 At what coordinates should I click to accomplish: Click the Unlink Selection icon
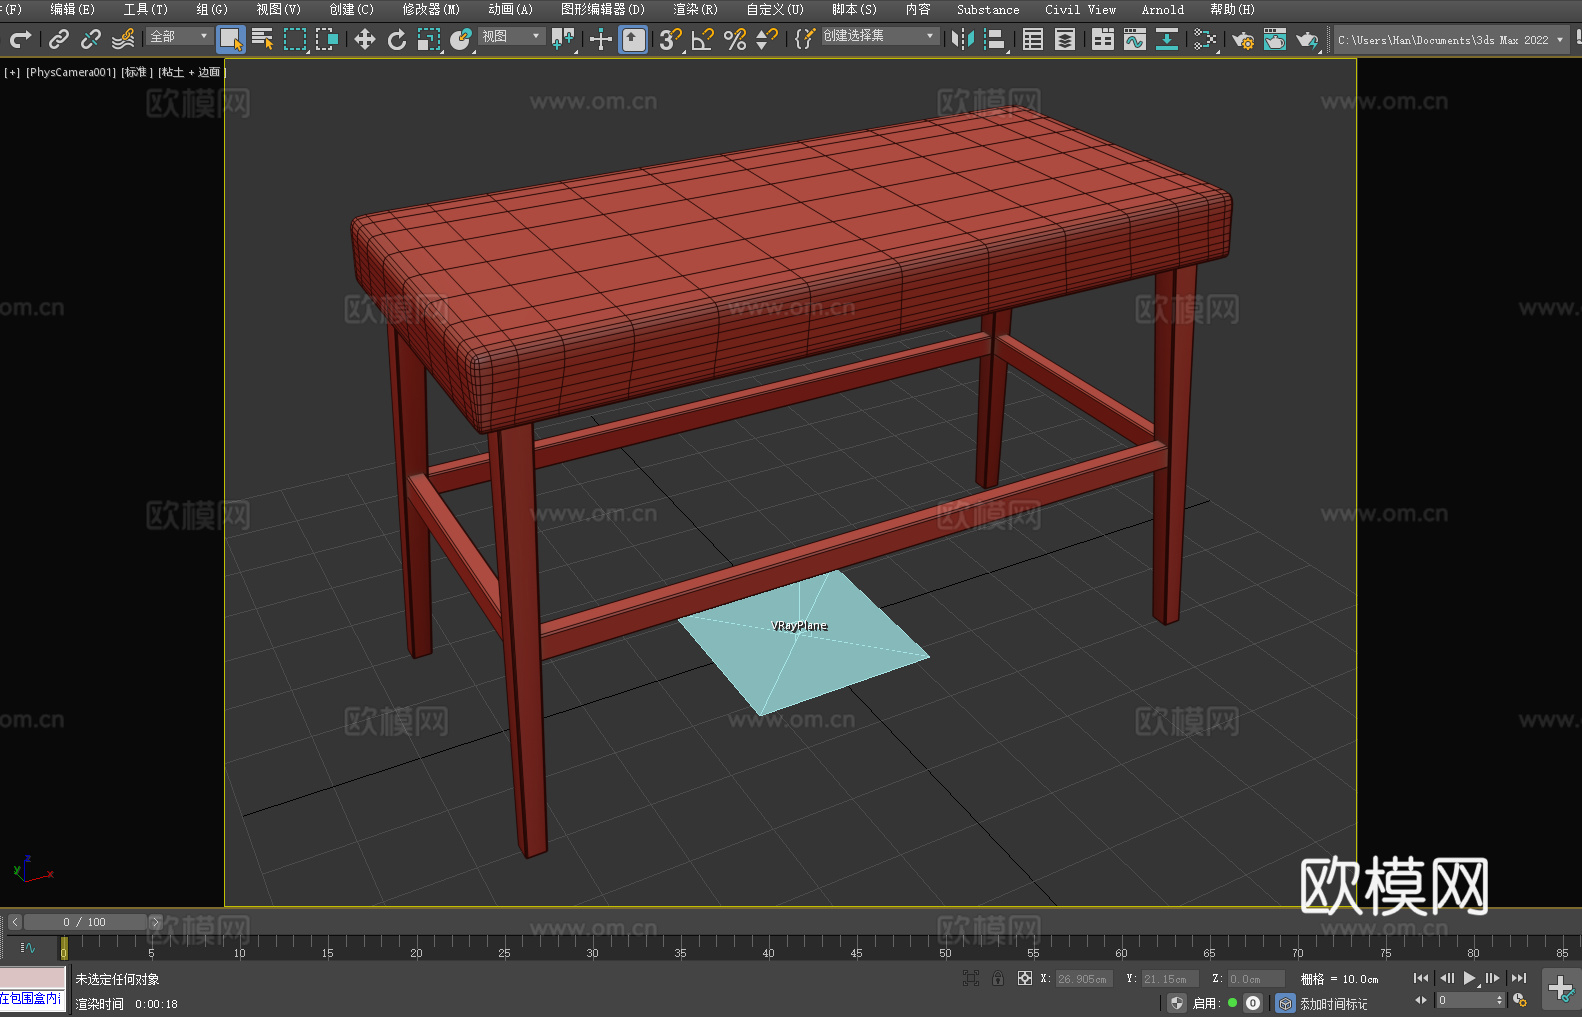[x=91, y=39]
